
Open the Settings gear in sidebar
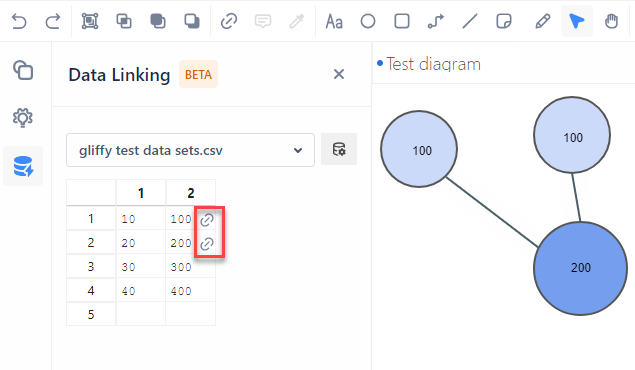[x=23, y=118]
